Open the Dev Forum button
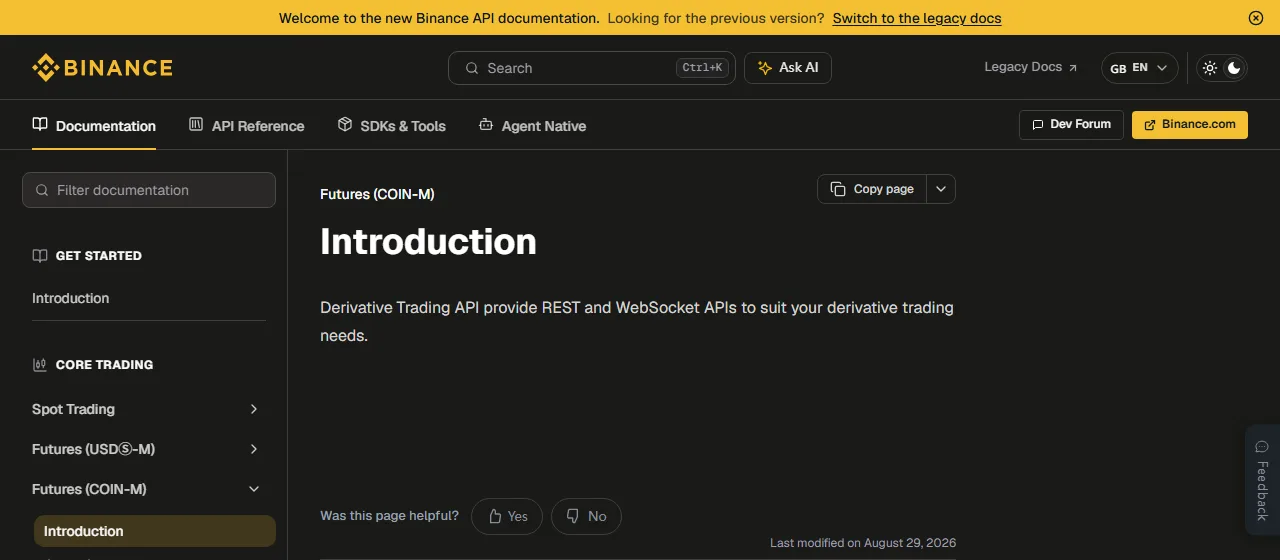Image resolution: width=1280 pixels, height=560 pixels. click(x=1071, y=125)
